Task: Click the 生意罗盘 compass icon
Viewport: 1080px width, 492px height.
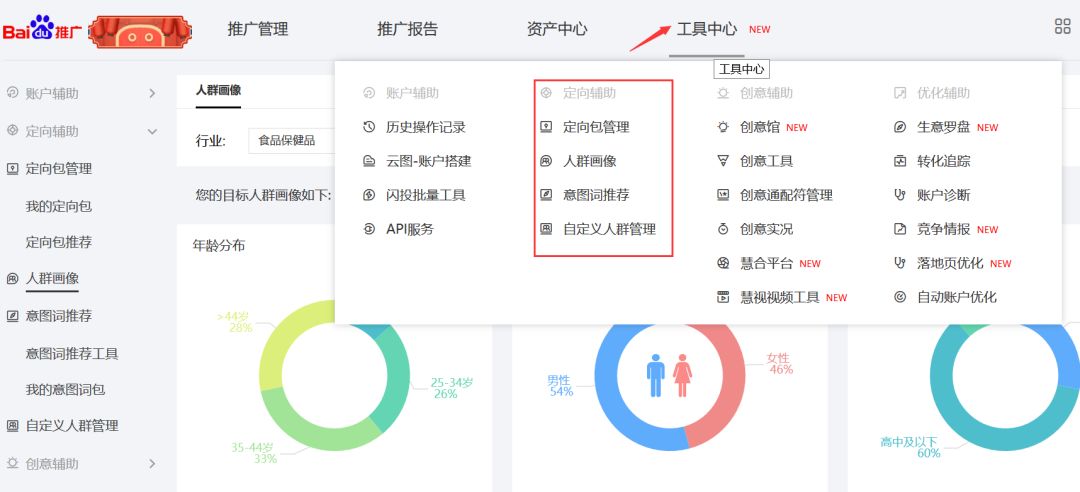Action: [900, 127]
